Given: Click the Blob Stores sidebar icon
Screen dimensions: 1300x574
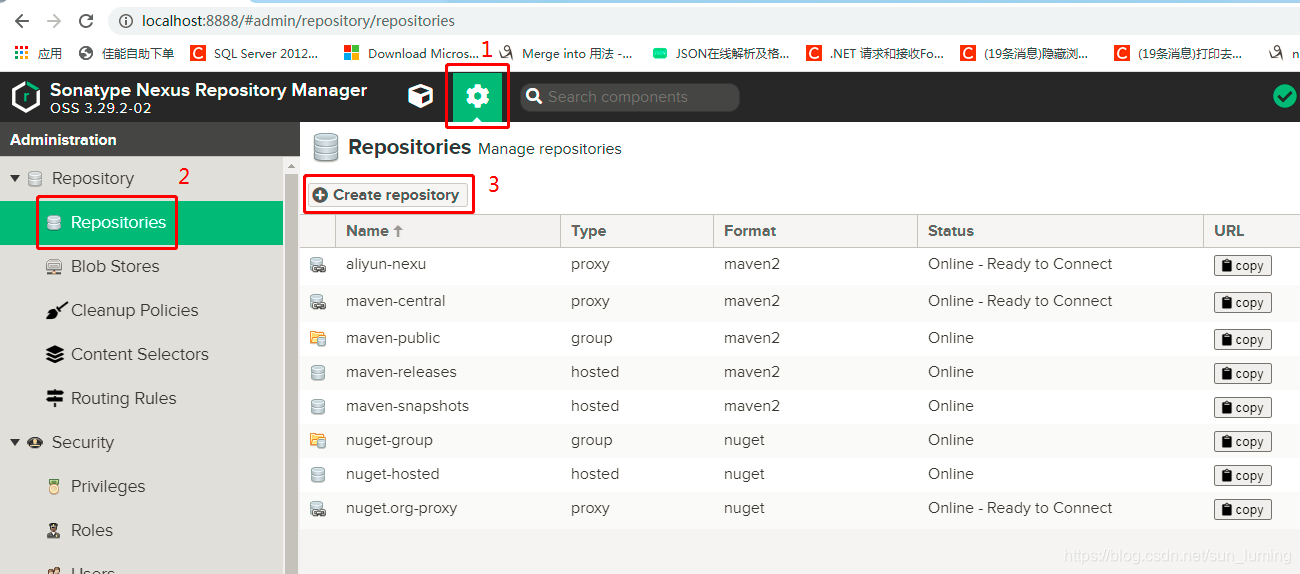Looking at the screenshot, I should point(54,267).
